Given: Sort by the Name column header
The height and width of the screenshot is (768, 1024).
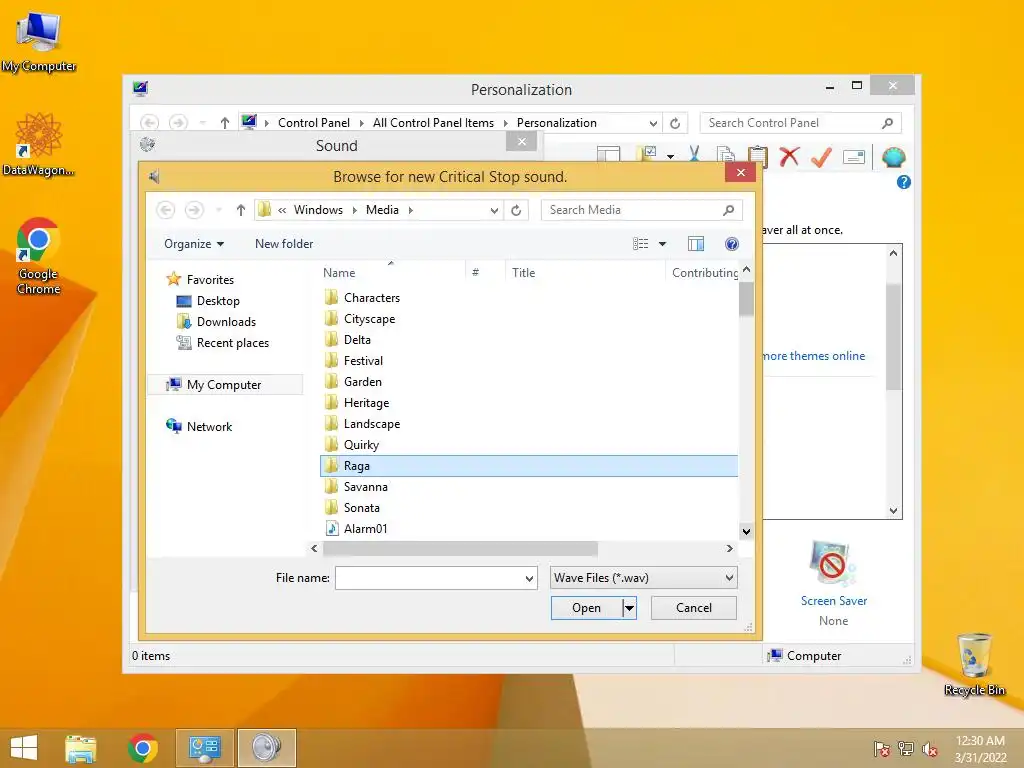Looking at the screenshot, I should tap(339, 273).
